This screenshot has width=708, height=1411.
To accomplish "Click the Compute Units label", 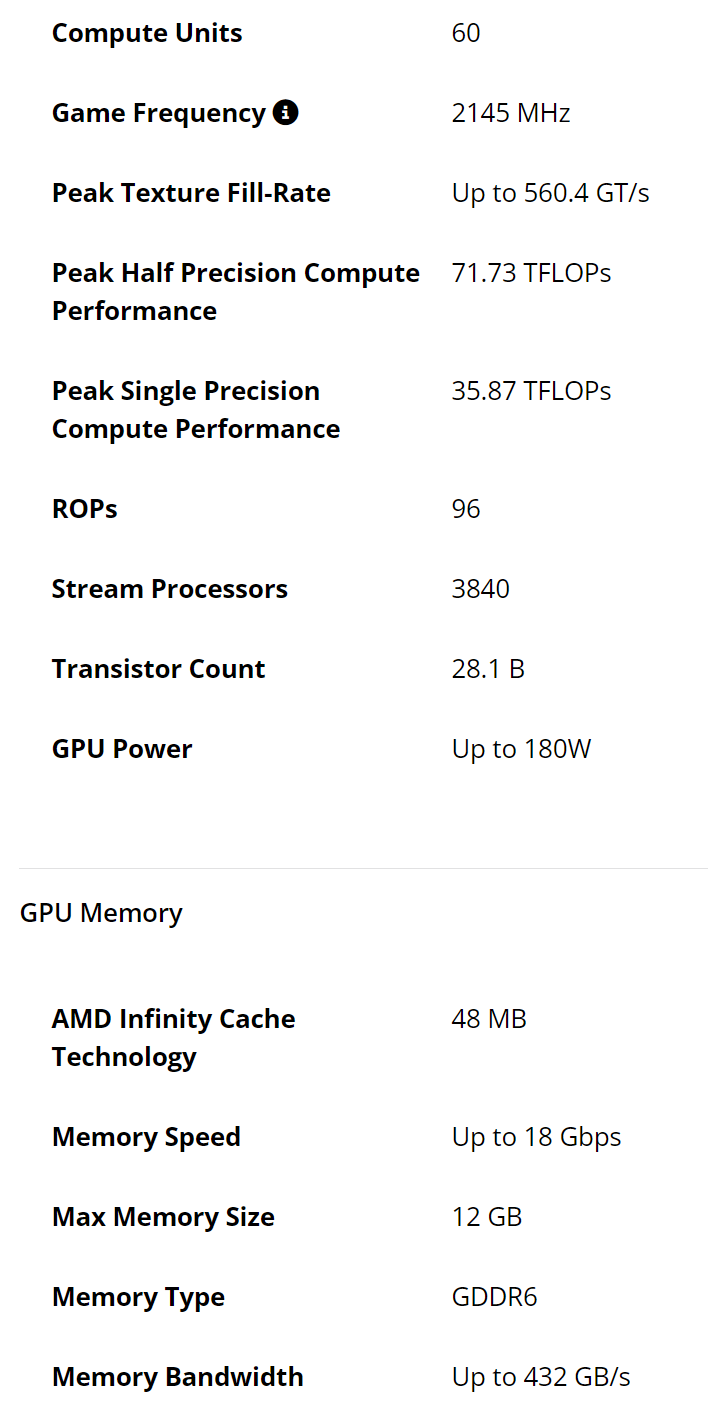I will (147, 33).
